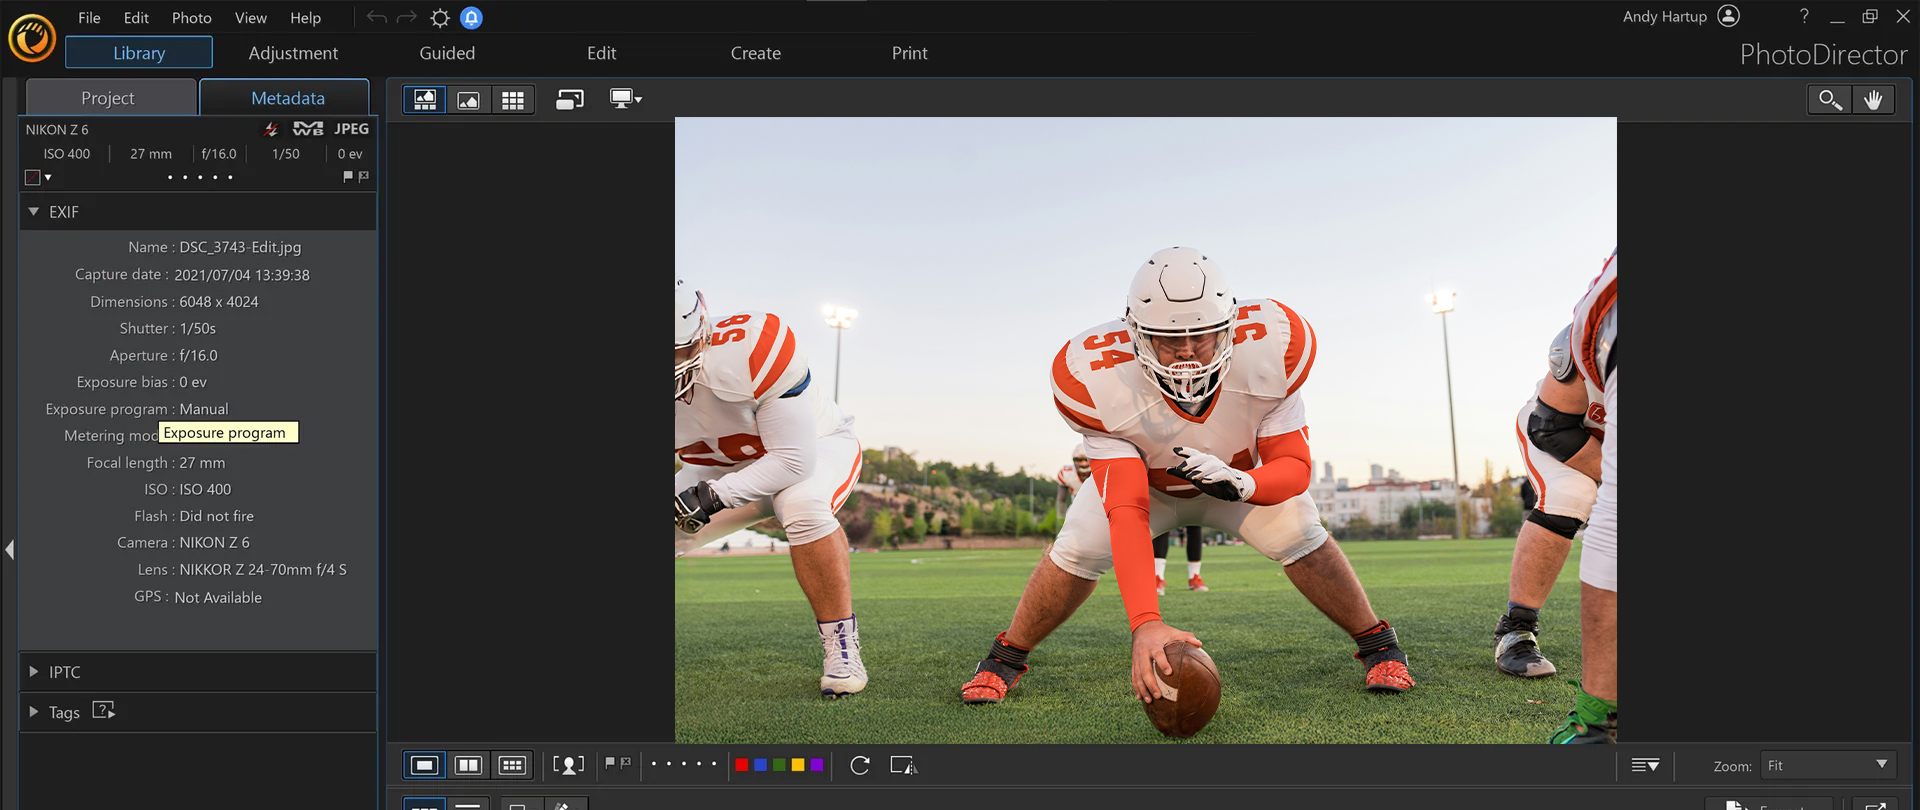Open the face tagging tool icon
The height and width of the screenshot is (810, 1920).
tap(569, 765)
